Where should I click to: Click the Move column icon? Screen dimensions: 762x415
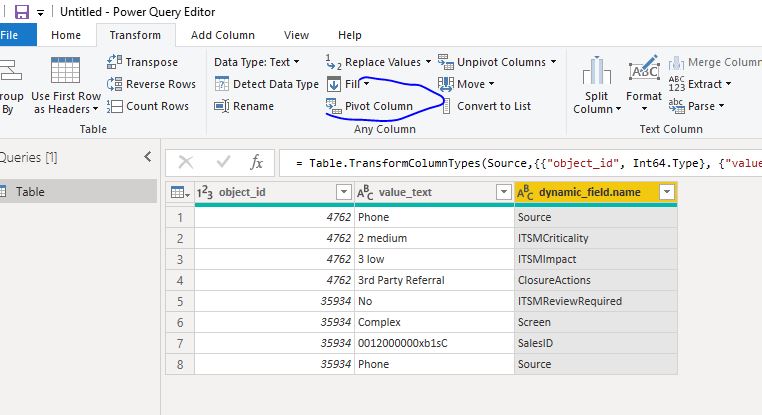(x=446, y=84)
